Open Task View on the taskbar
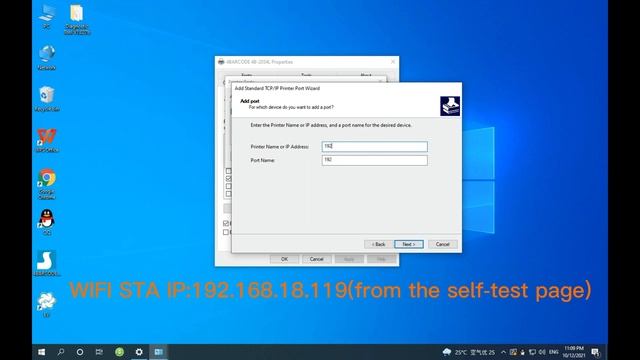 [99, 352]
